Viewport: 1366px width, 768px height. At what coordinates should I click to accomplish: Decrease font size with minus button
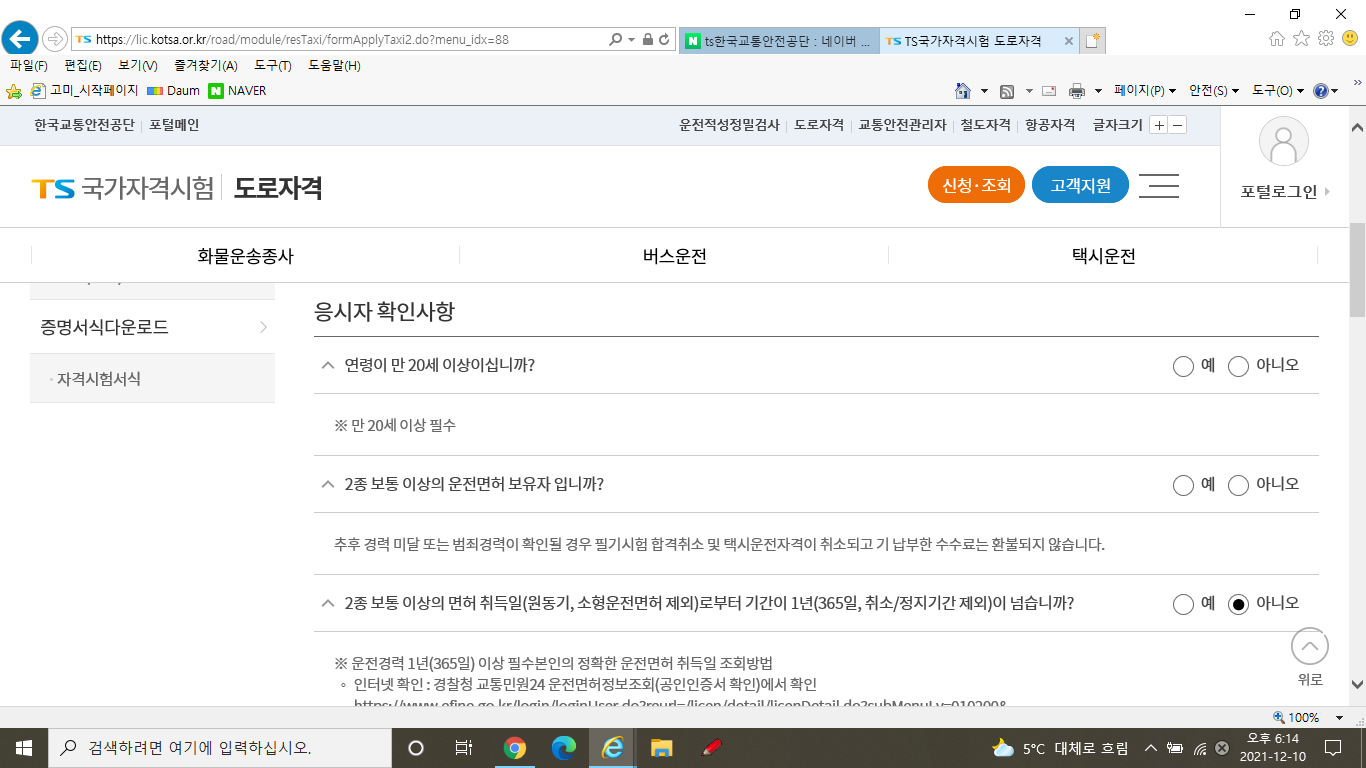(x=1178, y=125)
